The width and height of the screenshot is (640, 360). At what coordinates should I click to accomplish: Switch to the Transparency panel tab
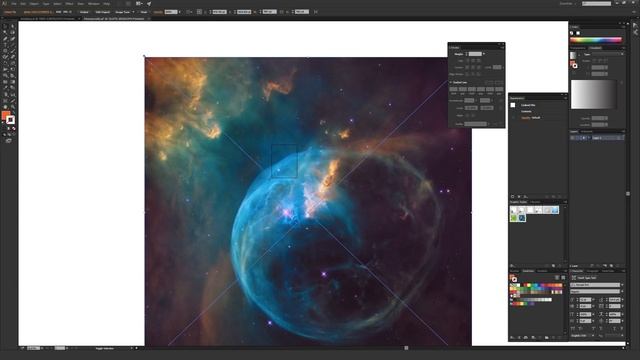click(x=578, y=48)
